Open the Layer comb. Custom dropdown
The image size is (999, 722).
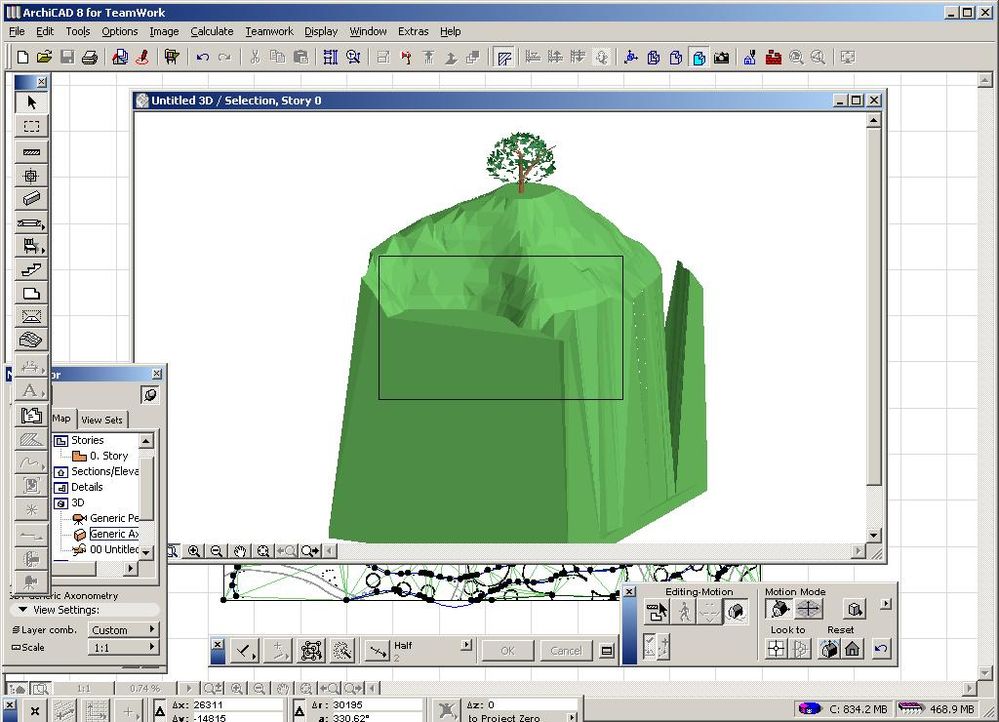[x=123, y=630]
